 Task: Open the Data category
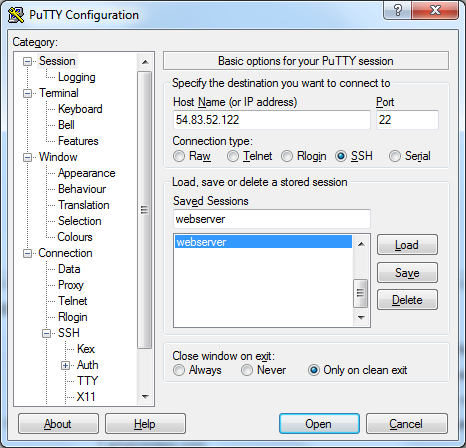pyautogui.click(x=69, y=269)
